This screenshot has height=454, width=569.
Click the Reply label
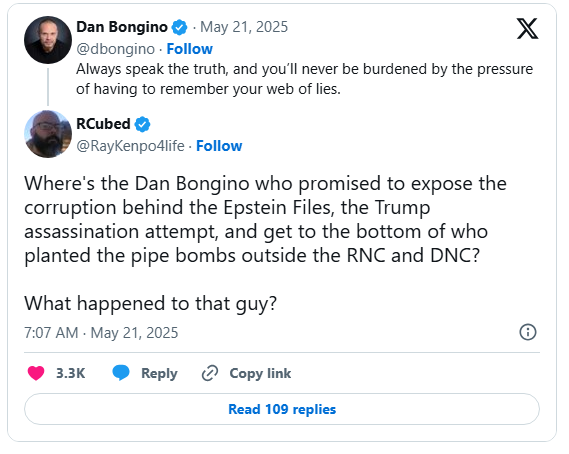coord(159,373)
